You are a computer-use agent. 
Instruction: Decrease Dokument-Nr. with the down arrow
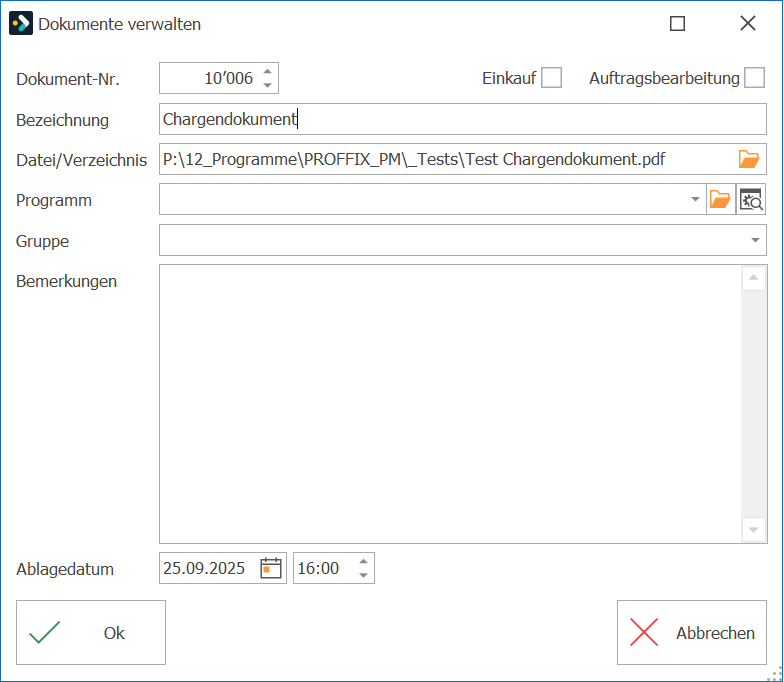(268, 85)
